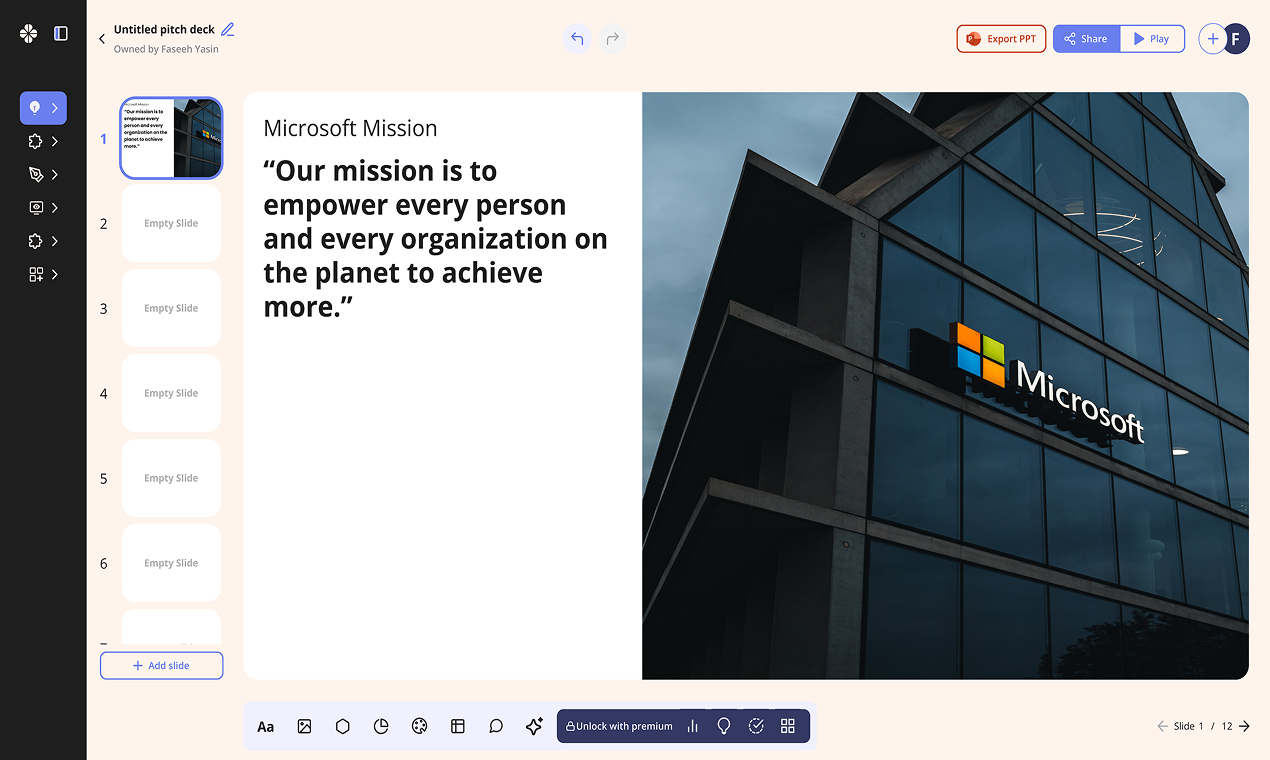Select the empty slide numbered 2
1270x760 pixels.
pyautogui.click(x=171, y=223)
